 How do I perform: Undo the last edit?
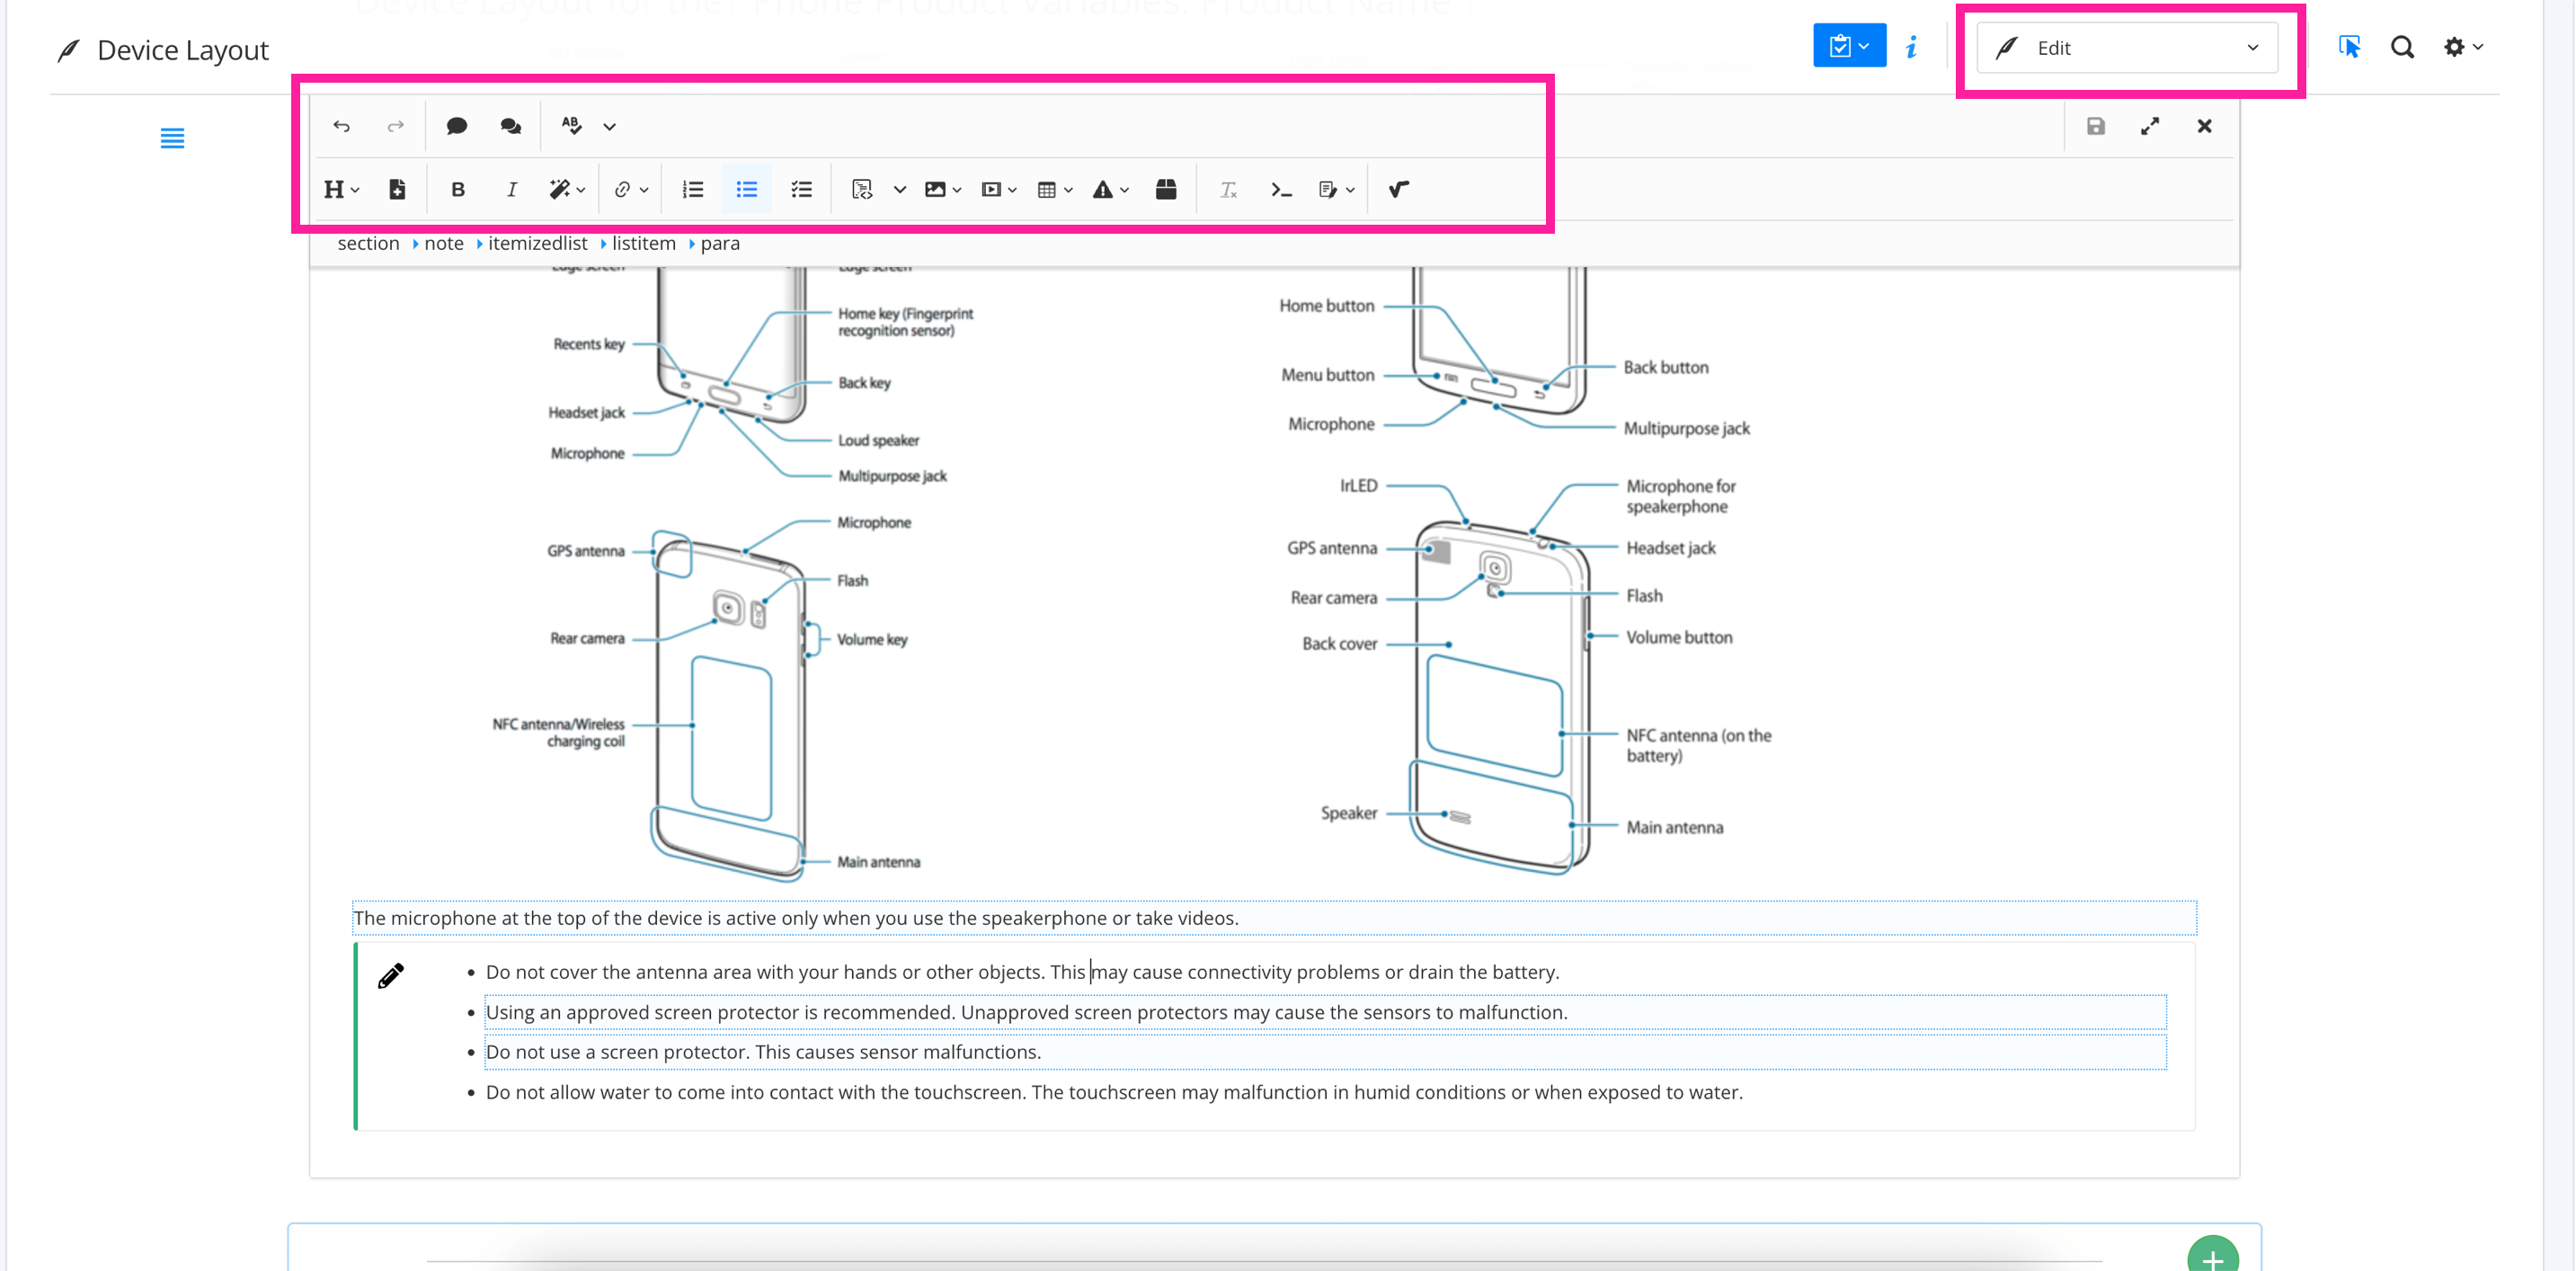tap(342, 126)
